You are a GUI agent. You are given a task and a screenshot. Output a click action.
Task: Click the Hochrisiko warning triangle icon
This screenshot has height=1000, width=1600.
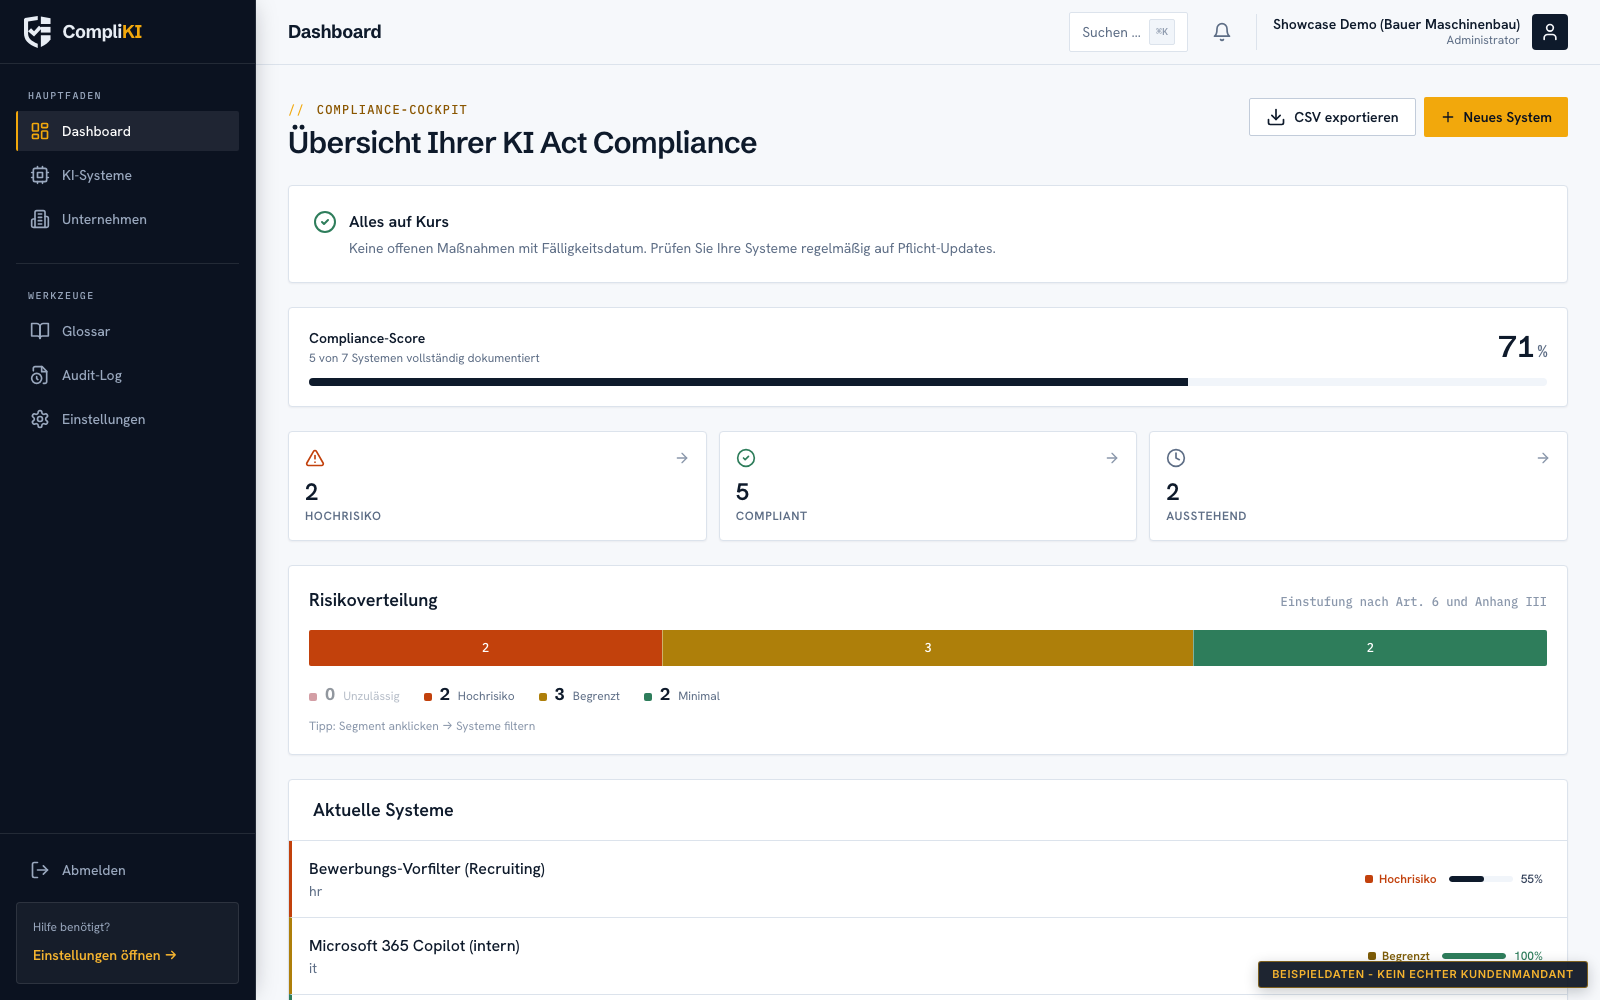pyautogui.click(x=315, y=458)
